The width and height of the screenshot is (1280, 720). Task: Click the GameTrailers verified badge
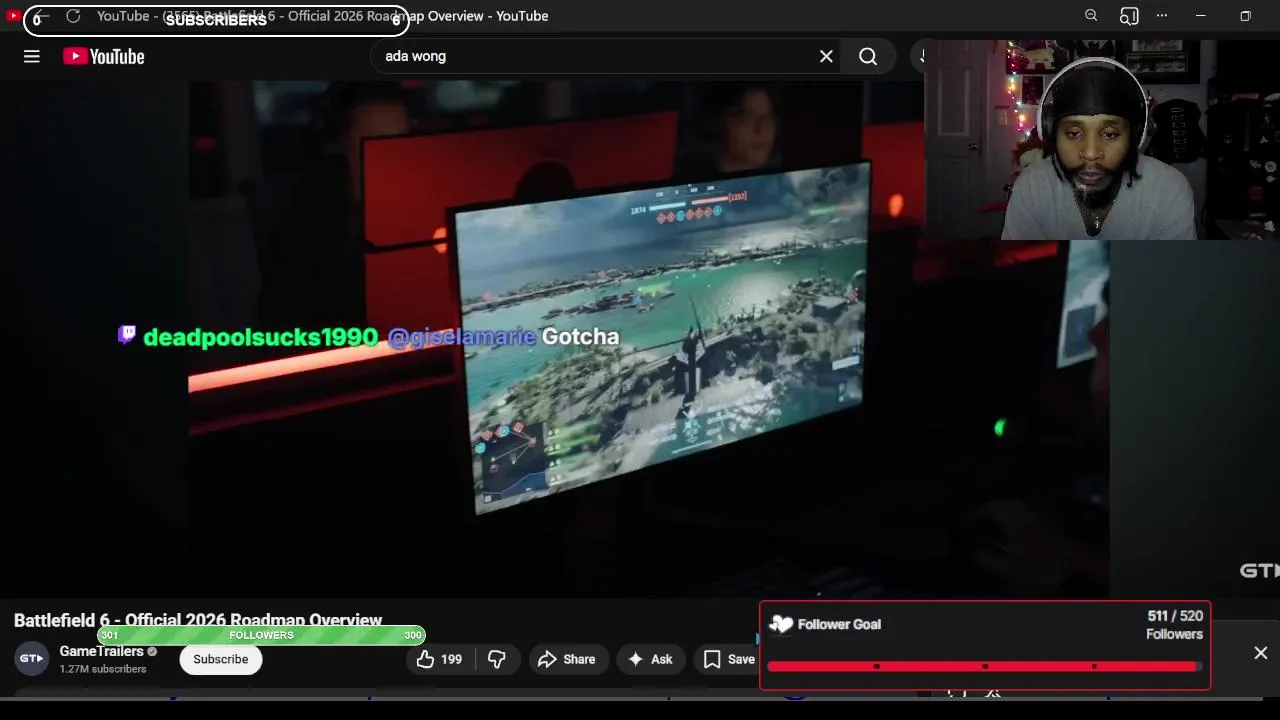point(152,652)
